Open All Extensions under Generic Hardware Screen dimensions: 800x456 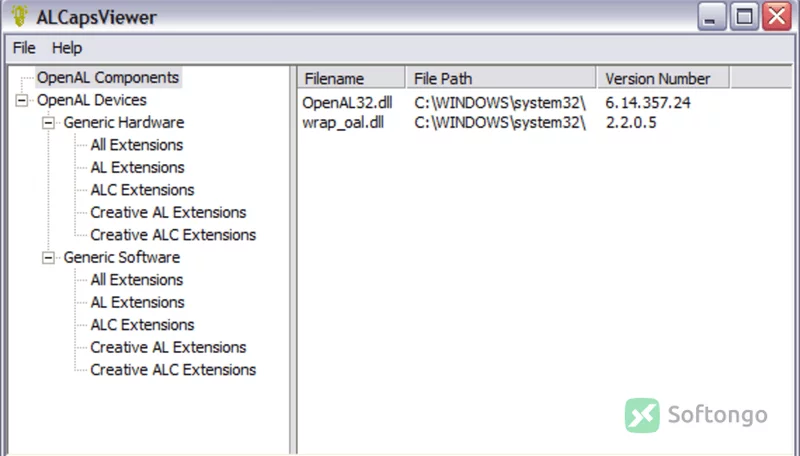(x=137, y=145)
